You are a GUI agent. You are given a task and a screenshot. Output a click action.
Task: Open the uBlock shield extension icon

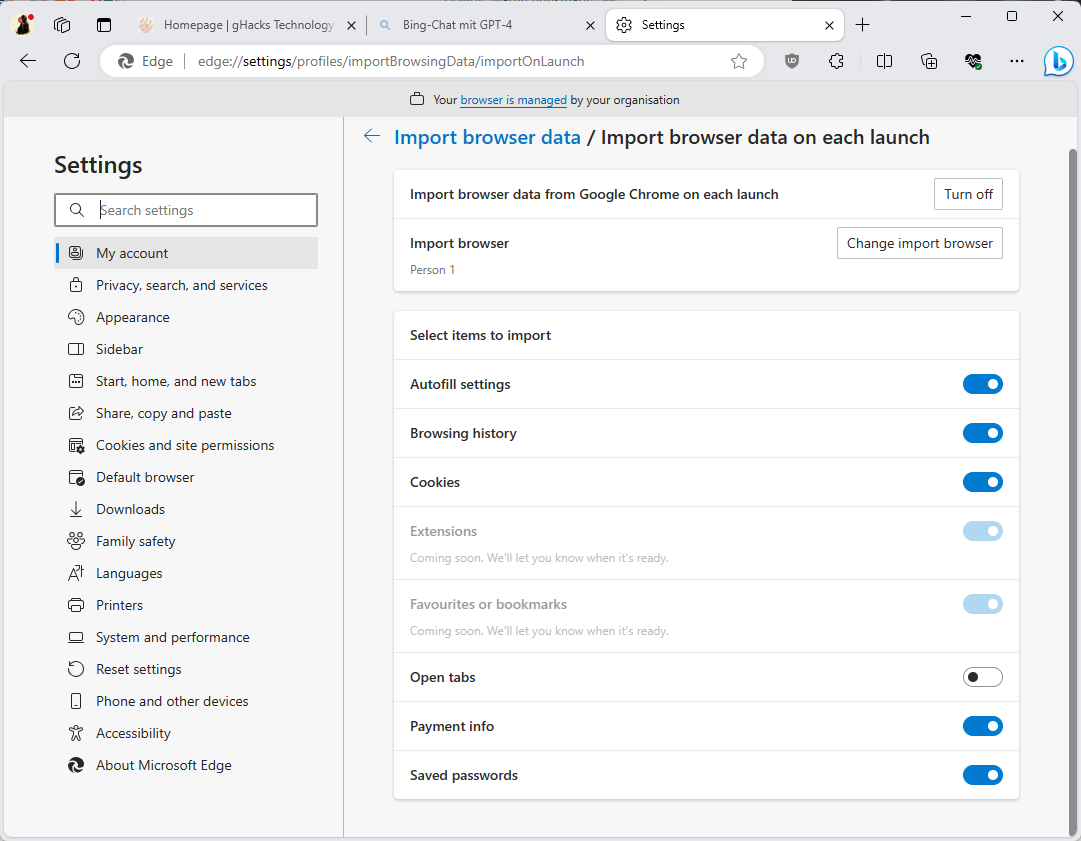792,61
